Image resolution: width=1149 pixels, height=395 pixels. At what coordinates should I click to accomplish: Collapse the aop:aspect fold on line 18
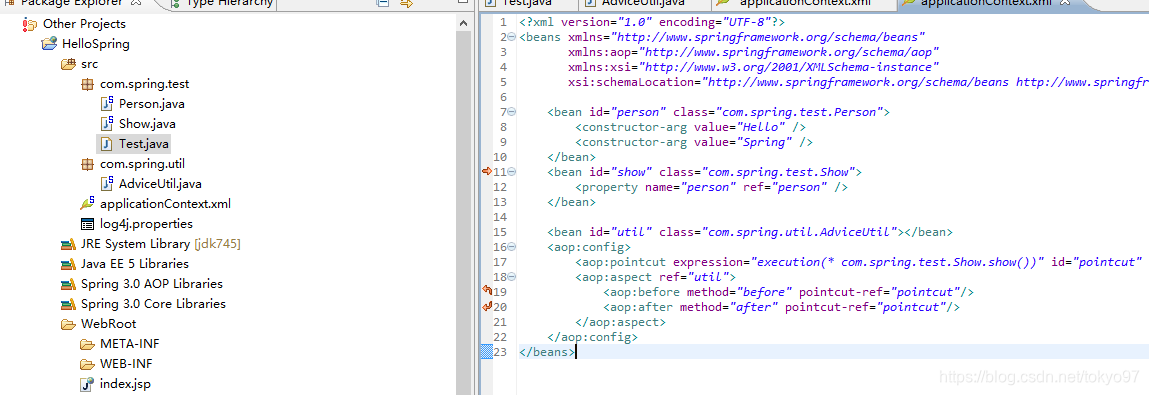pos(511,277)
